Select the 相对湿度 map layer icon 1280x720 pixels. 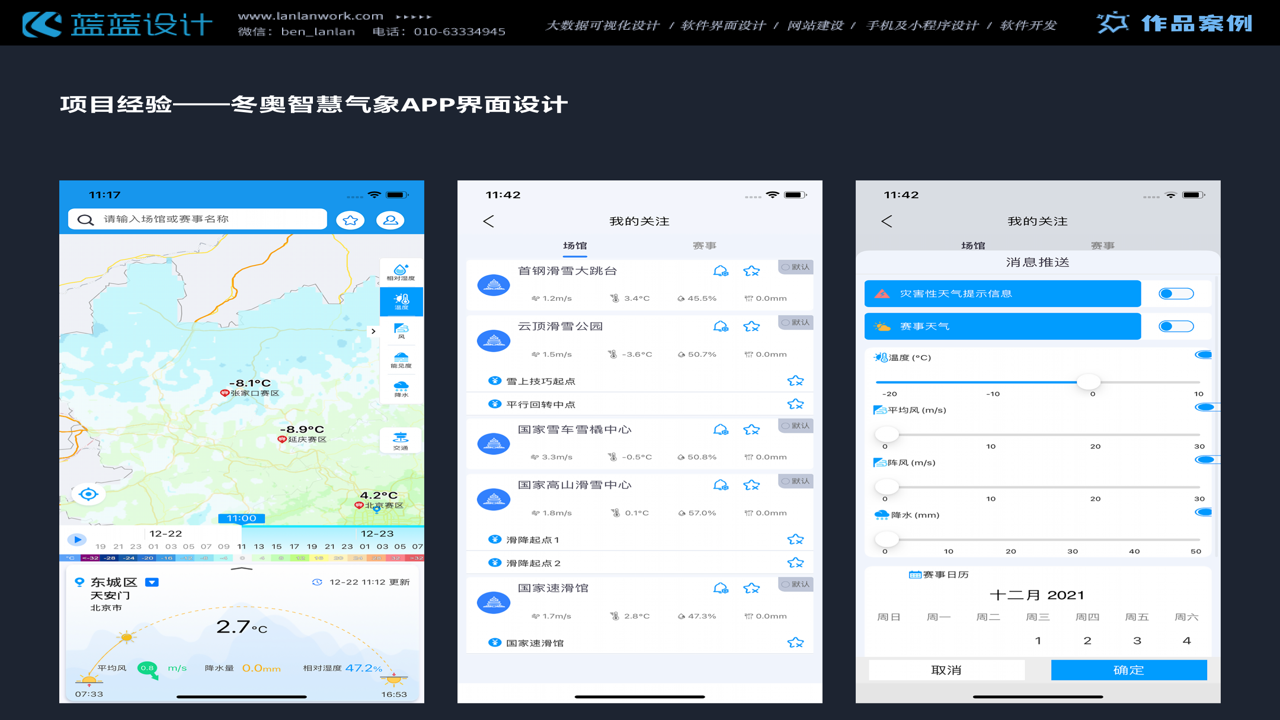pyautogui.click(x=401, y=272)
